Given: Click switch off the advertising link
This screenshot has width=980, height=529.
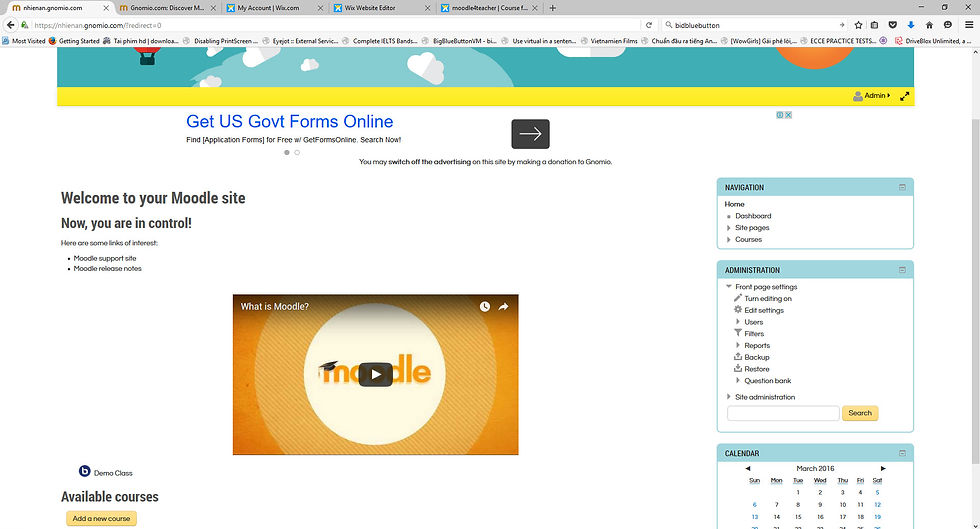Looking at the screenshot, I should (x=429, y=162).
